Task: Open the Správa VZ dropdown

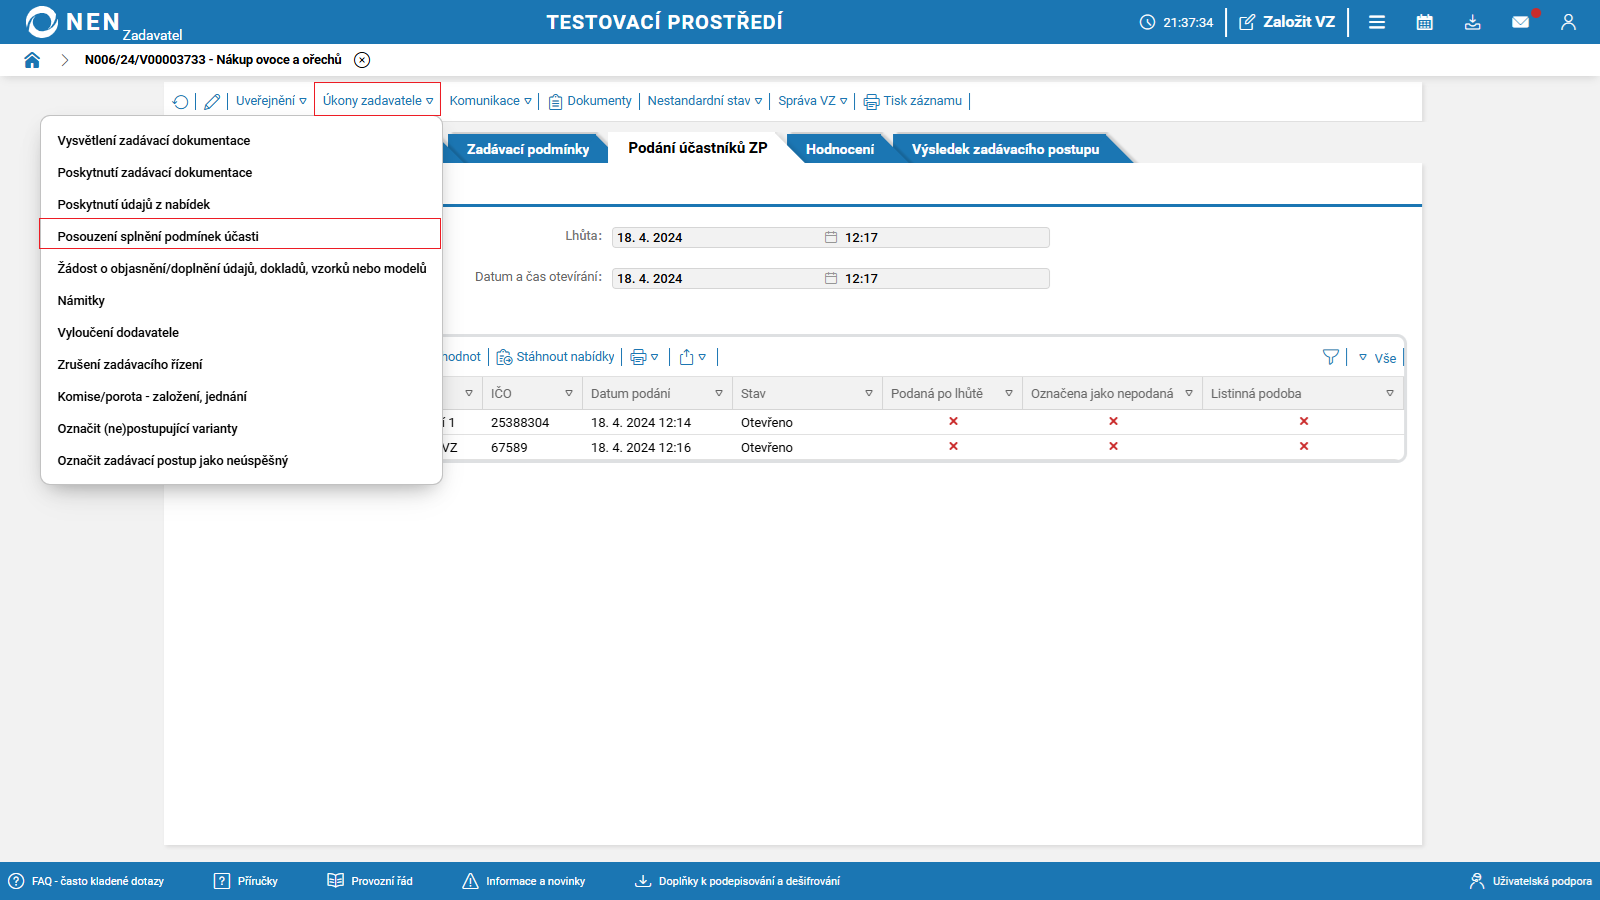Action: pyautogui.click(x=812, y=101)
